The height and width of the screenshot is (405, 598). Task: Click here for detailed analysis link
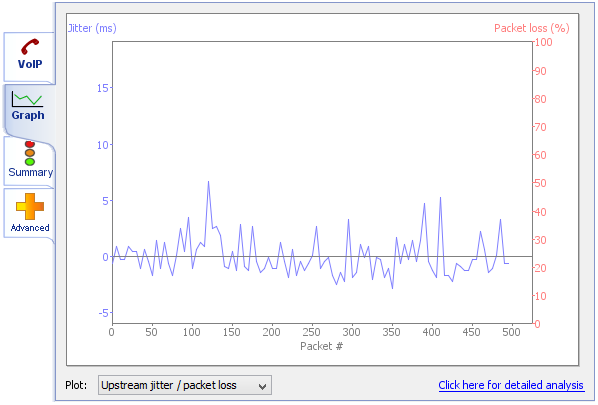coord(511,385)
